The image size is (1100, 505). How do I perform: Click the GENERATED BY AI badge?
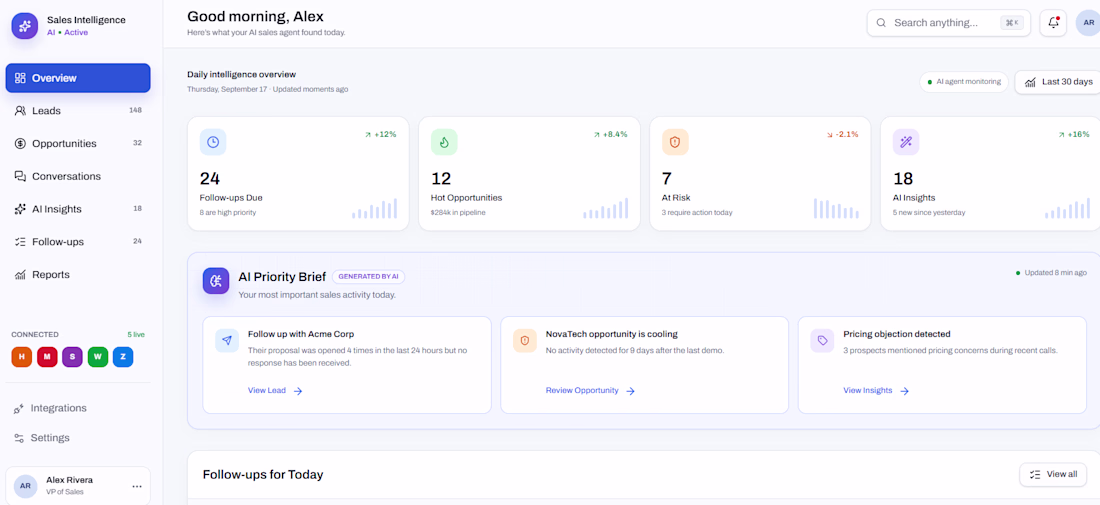(368, 276)
